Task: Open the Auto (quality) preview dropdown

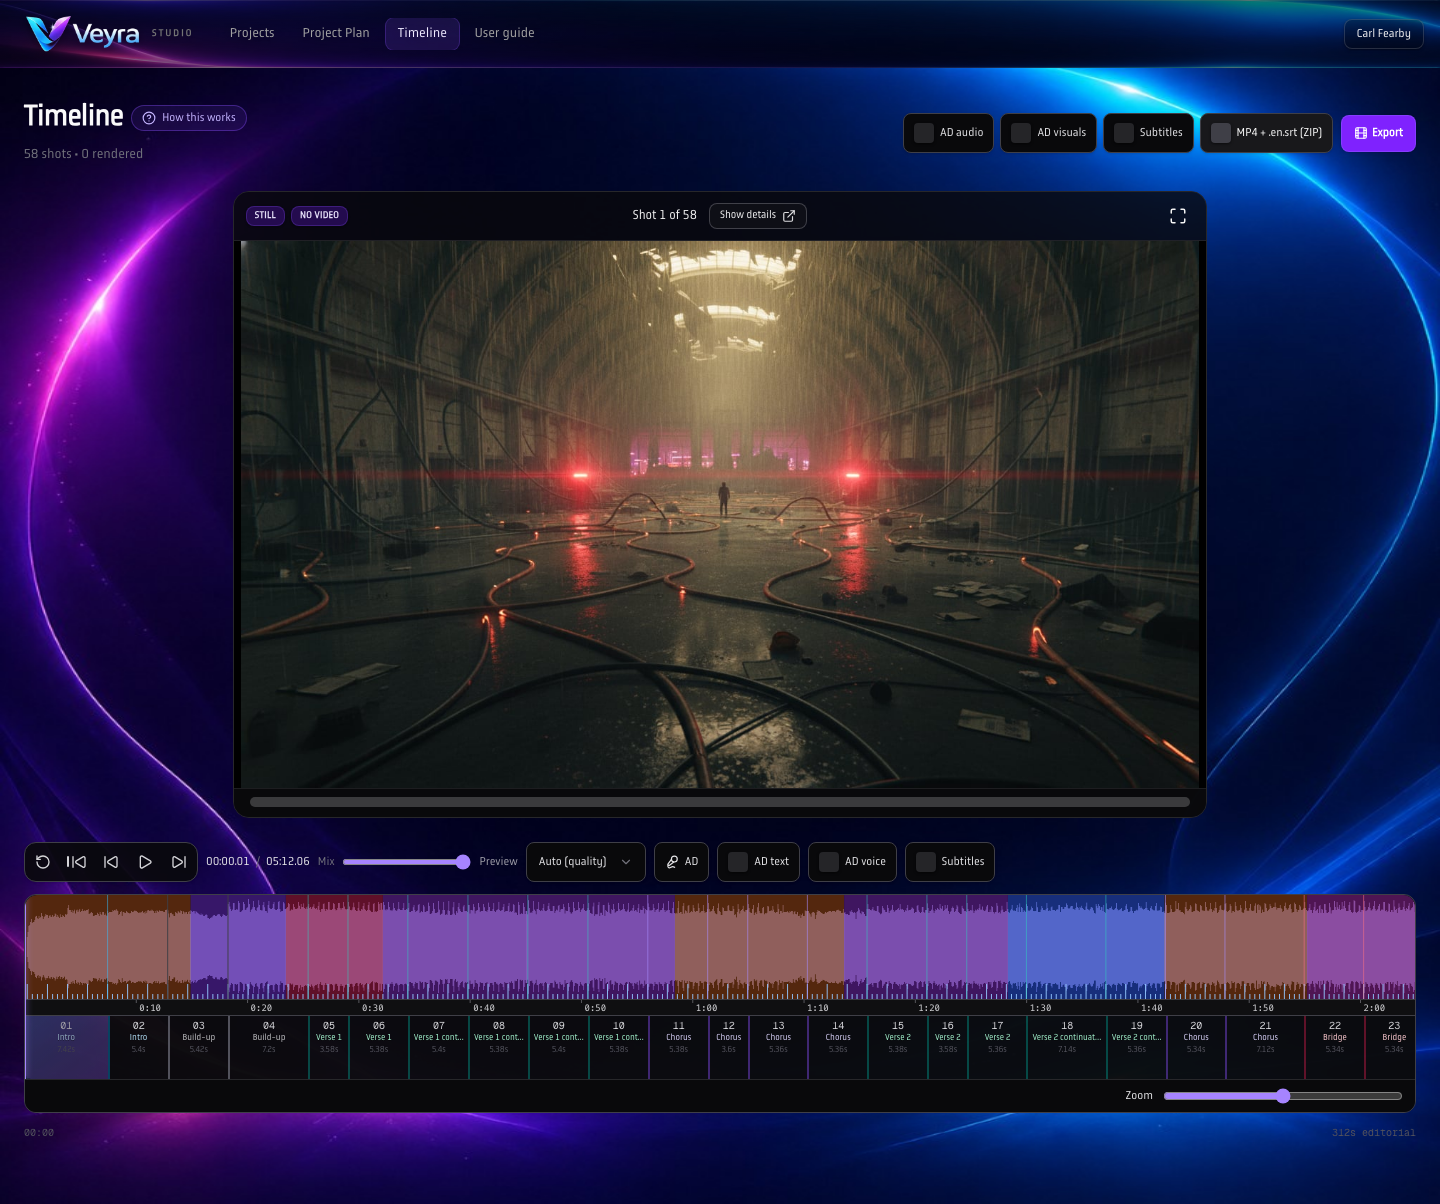Action: click(x=585, y=862)
